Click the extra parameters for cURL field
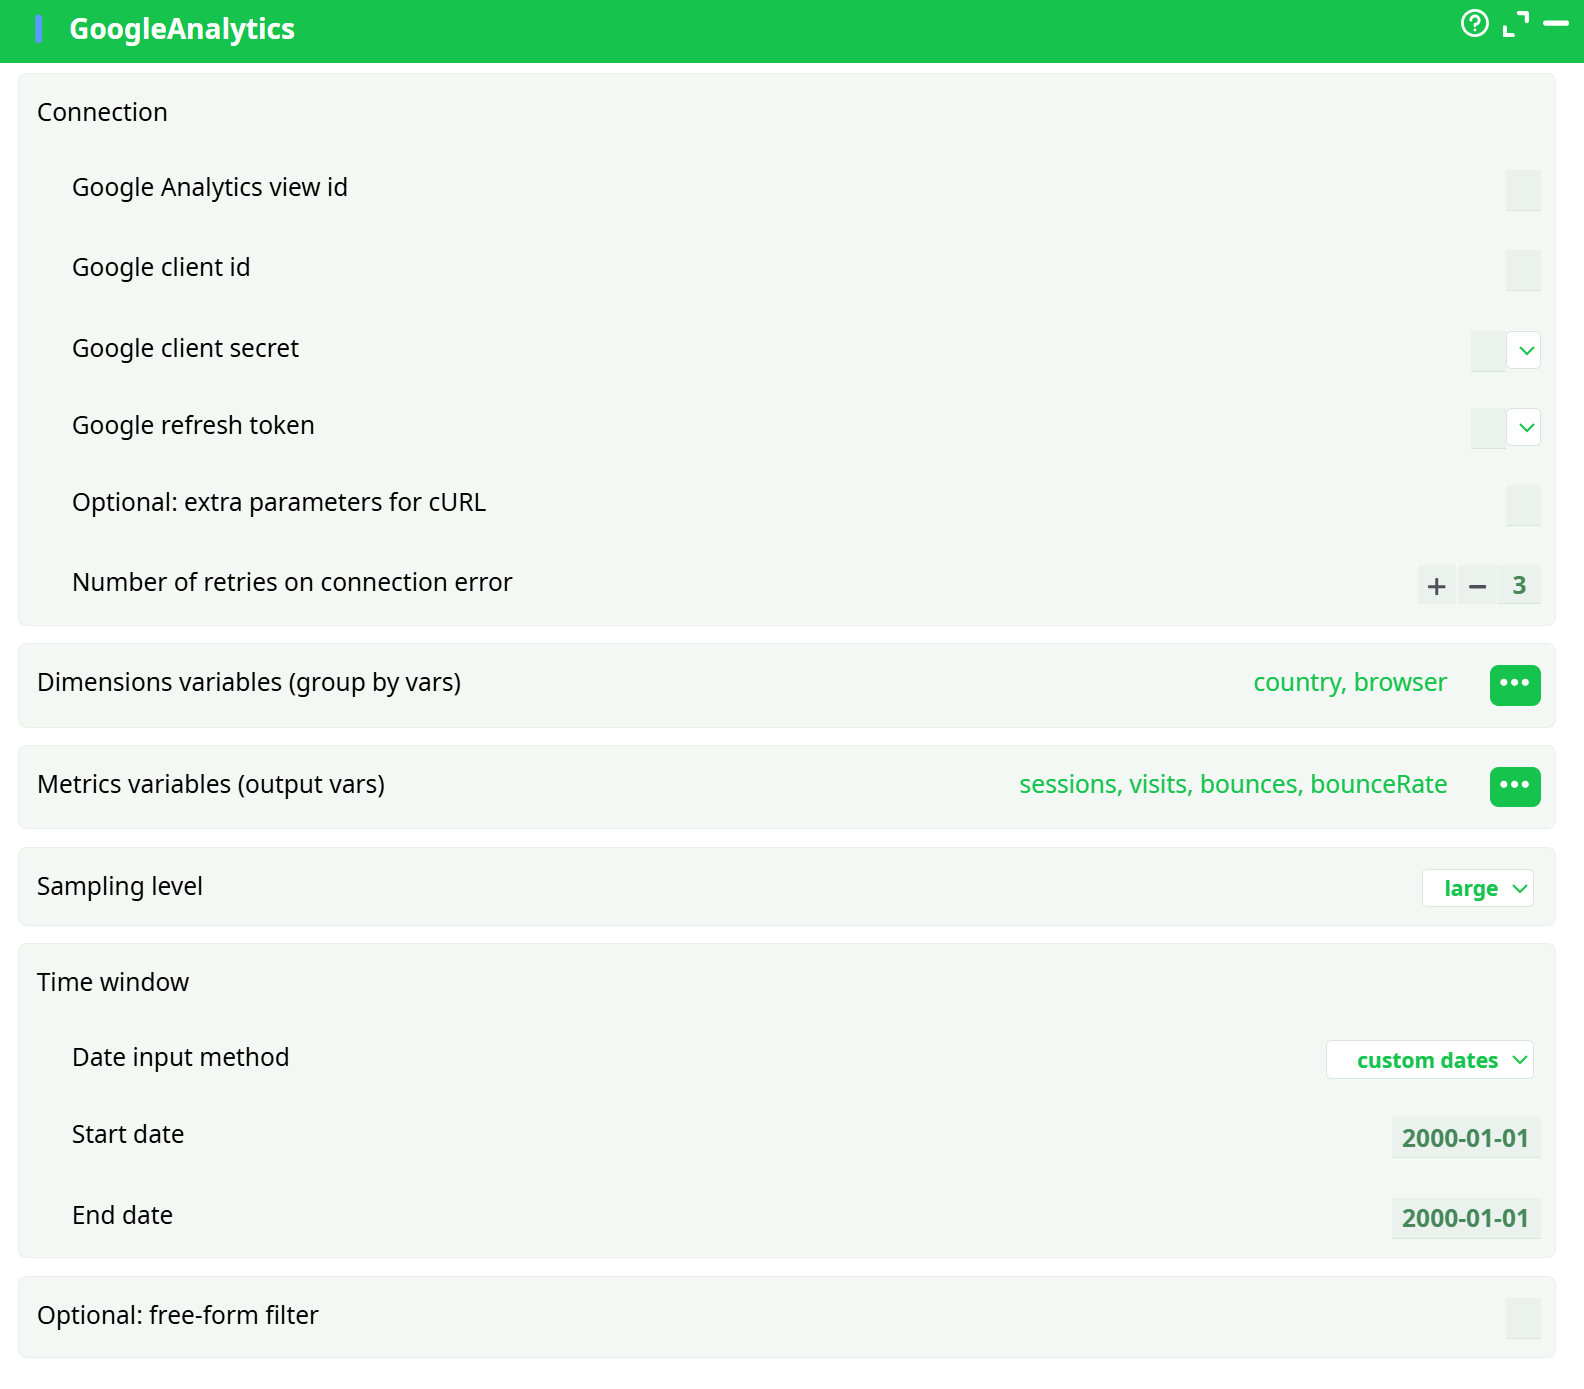 click(x=1522, y=505)
